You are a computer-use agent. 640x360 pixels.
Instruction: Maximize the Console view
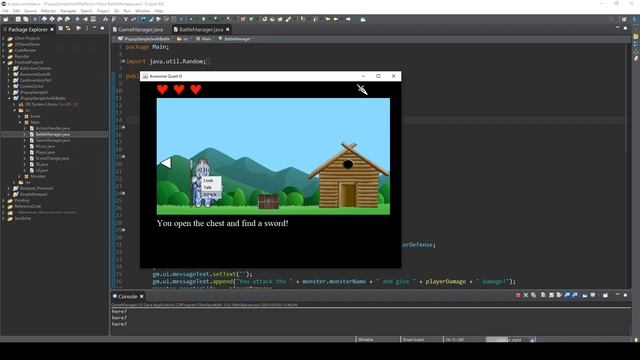pyautogui.click(x=625, y=295)
